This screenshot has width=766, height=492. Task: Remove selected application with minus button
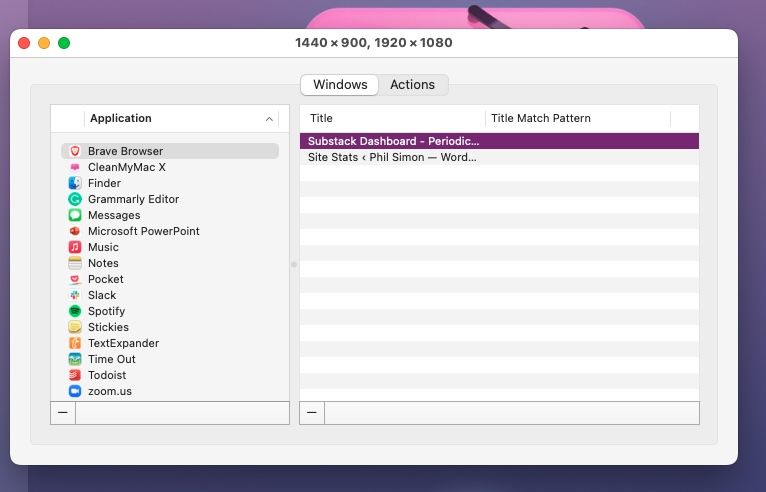point(62,413)
